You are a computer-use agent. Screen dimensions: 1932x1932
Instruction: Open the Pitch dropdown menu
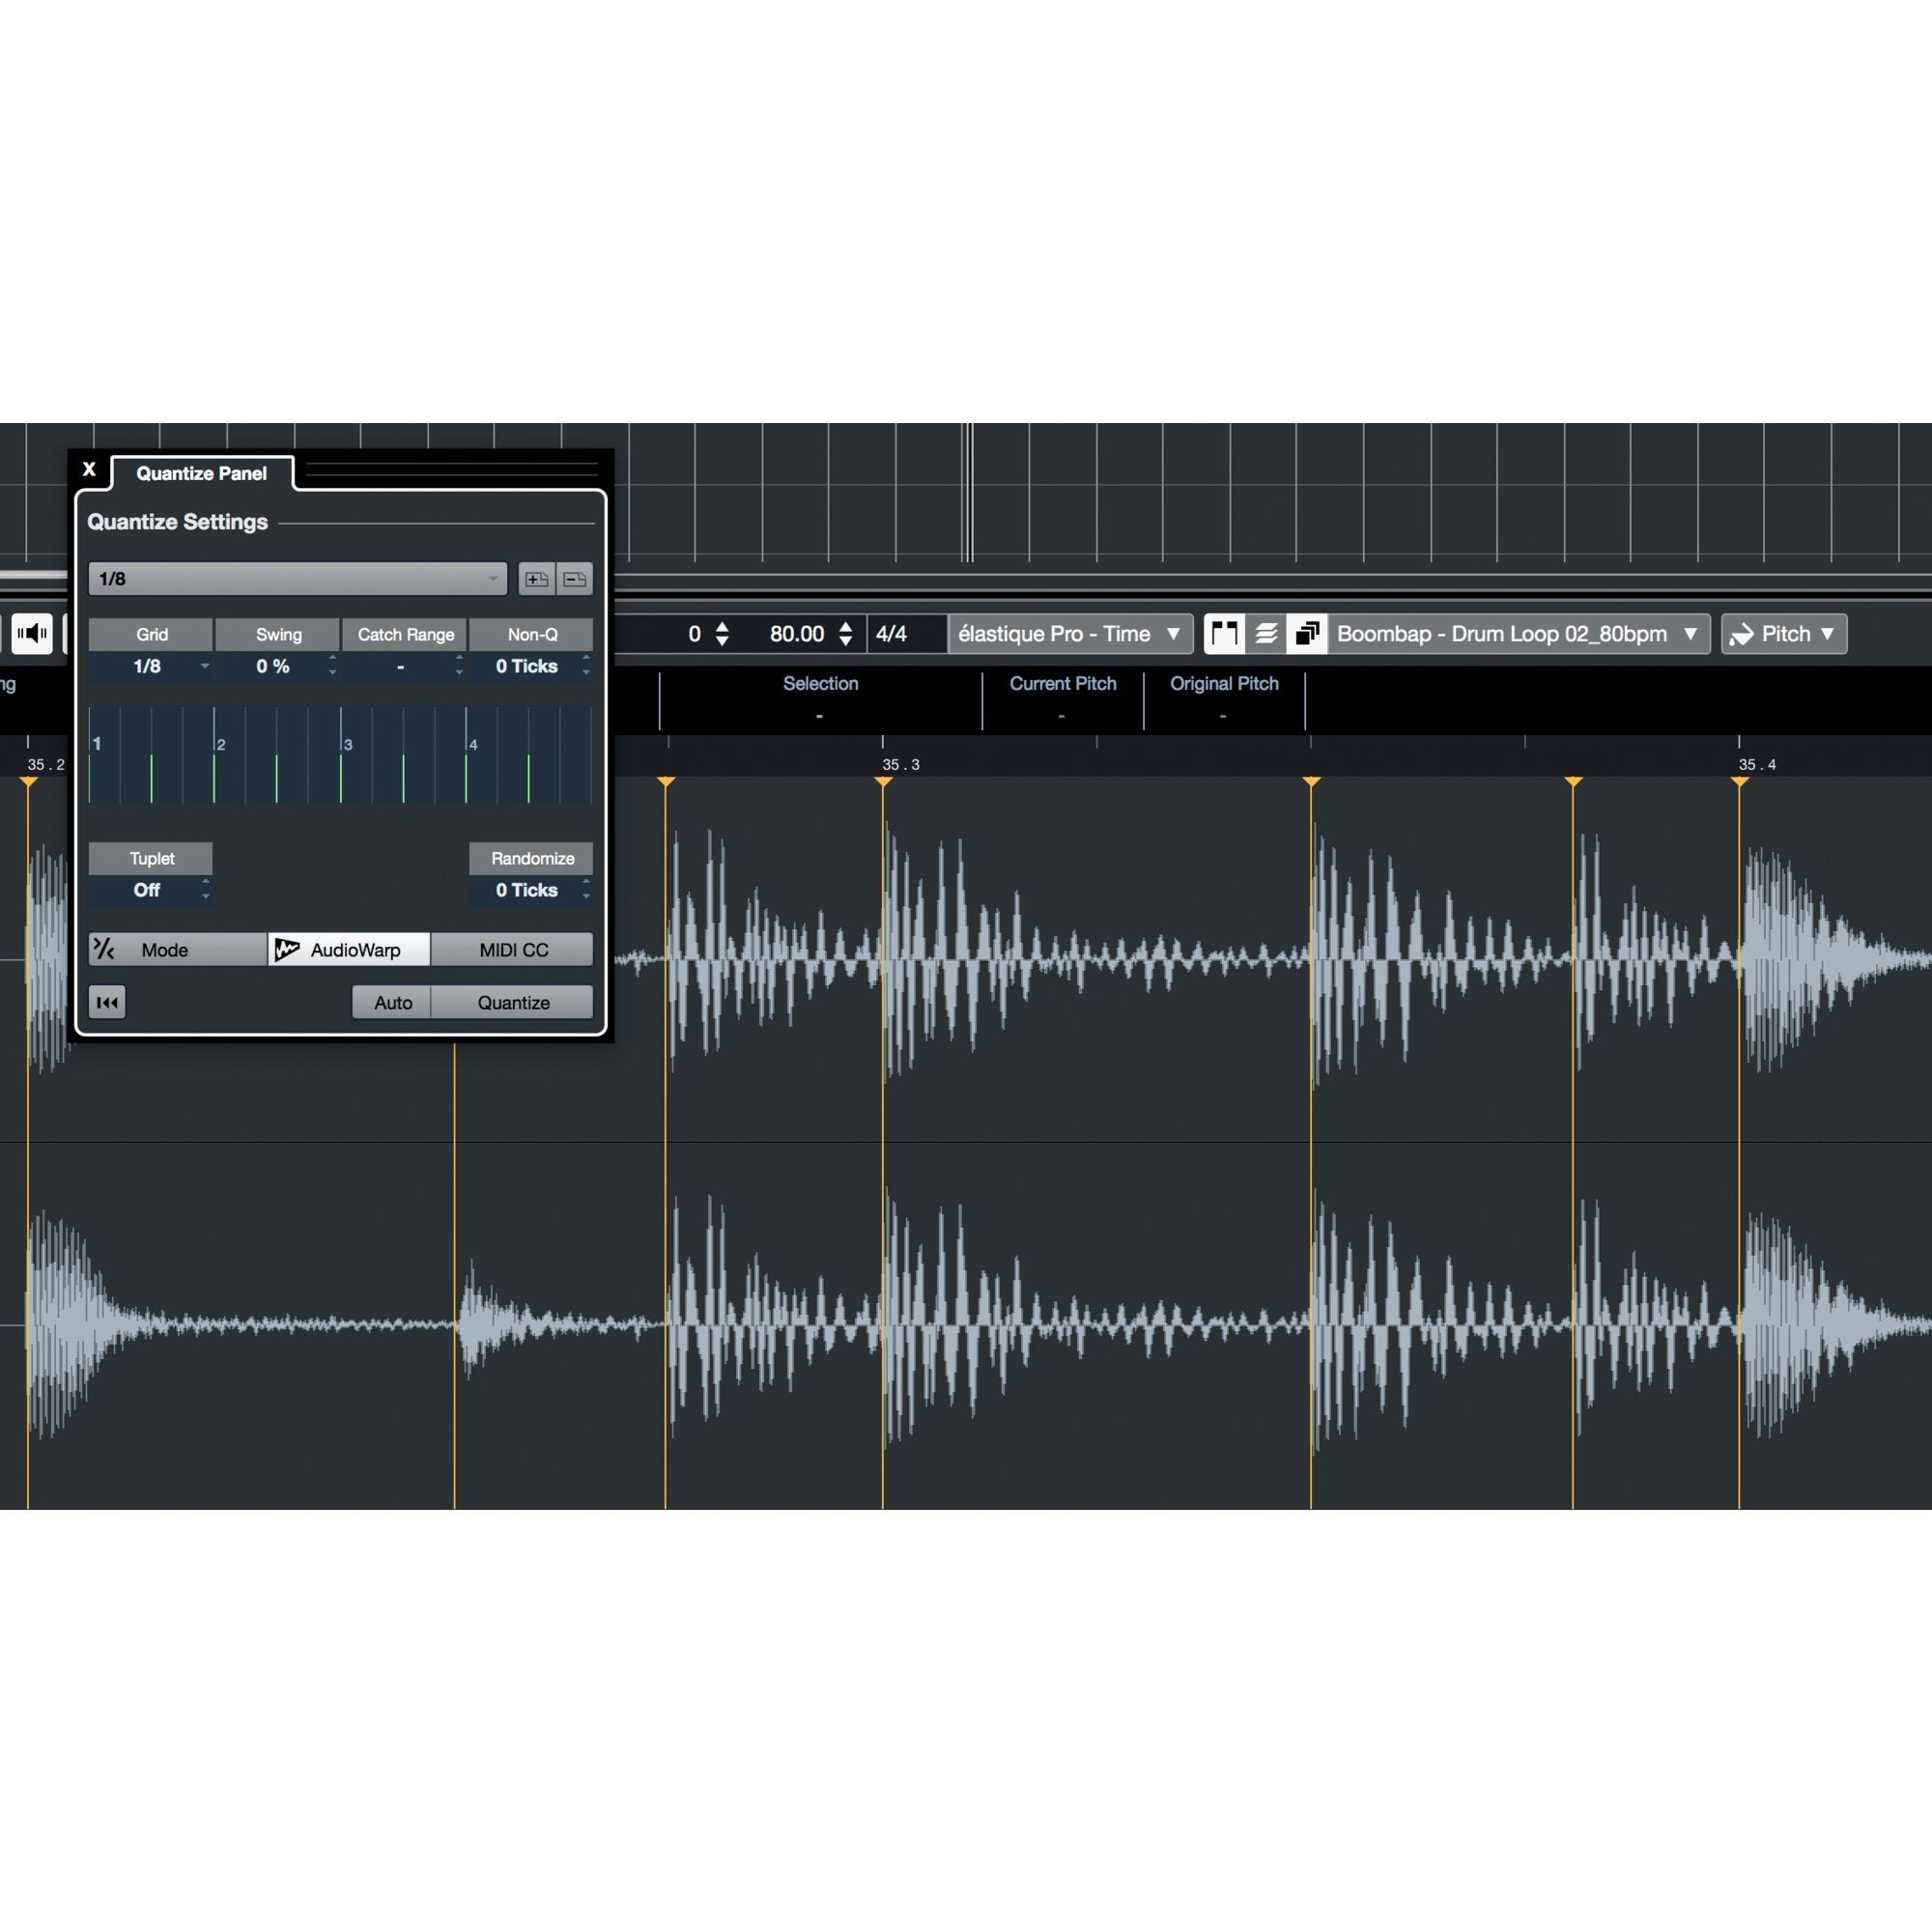point(1784,634)
